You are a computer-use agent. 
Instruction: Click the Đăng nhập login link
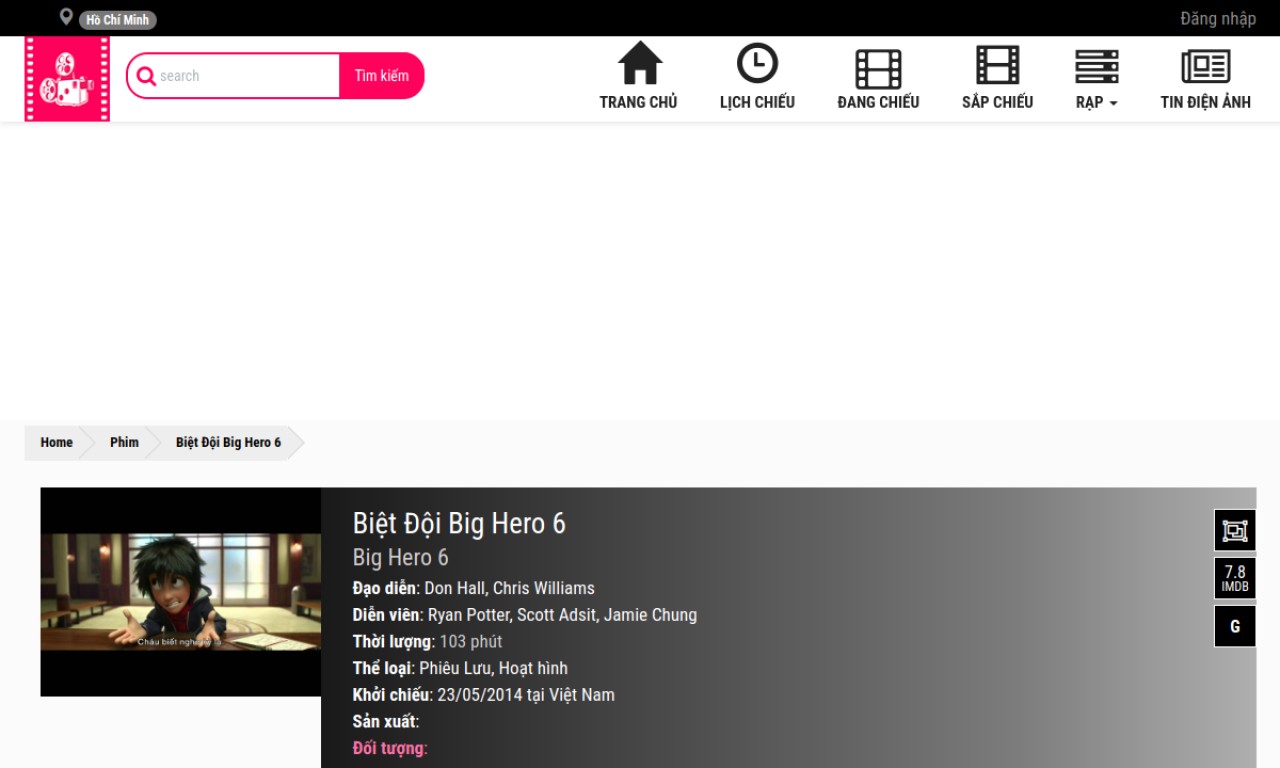click(1218, 18)
